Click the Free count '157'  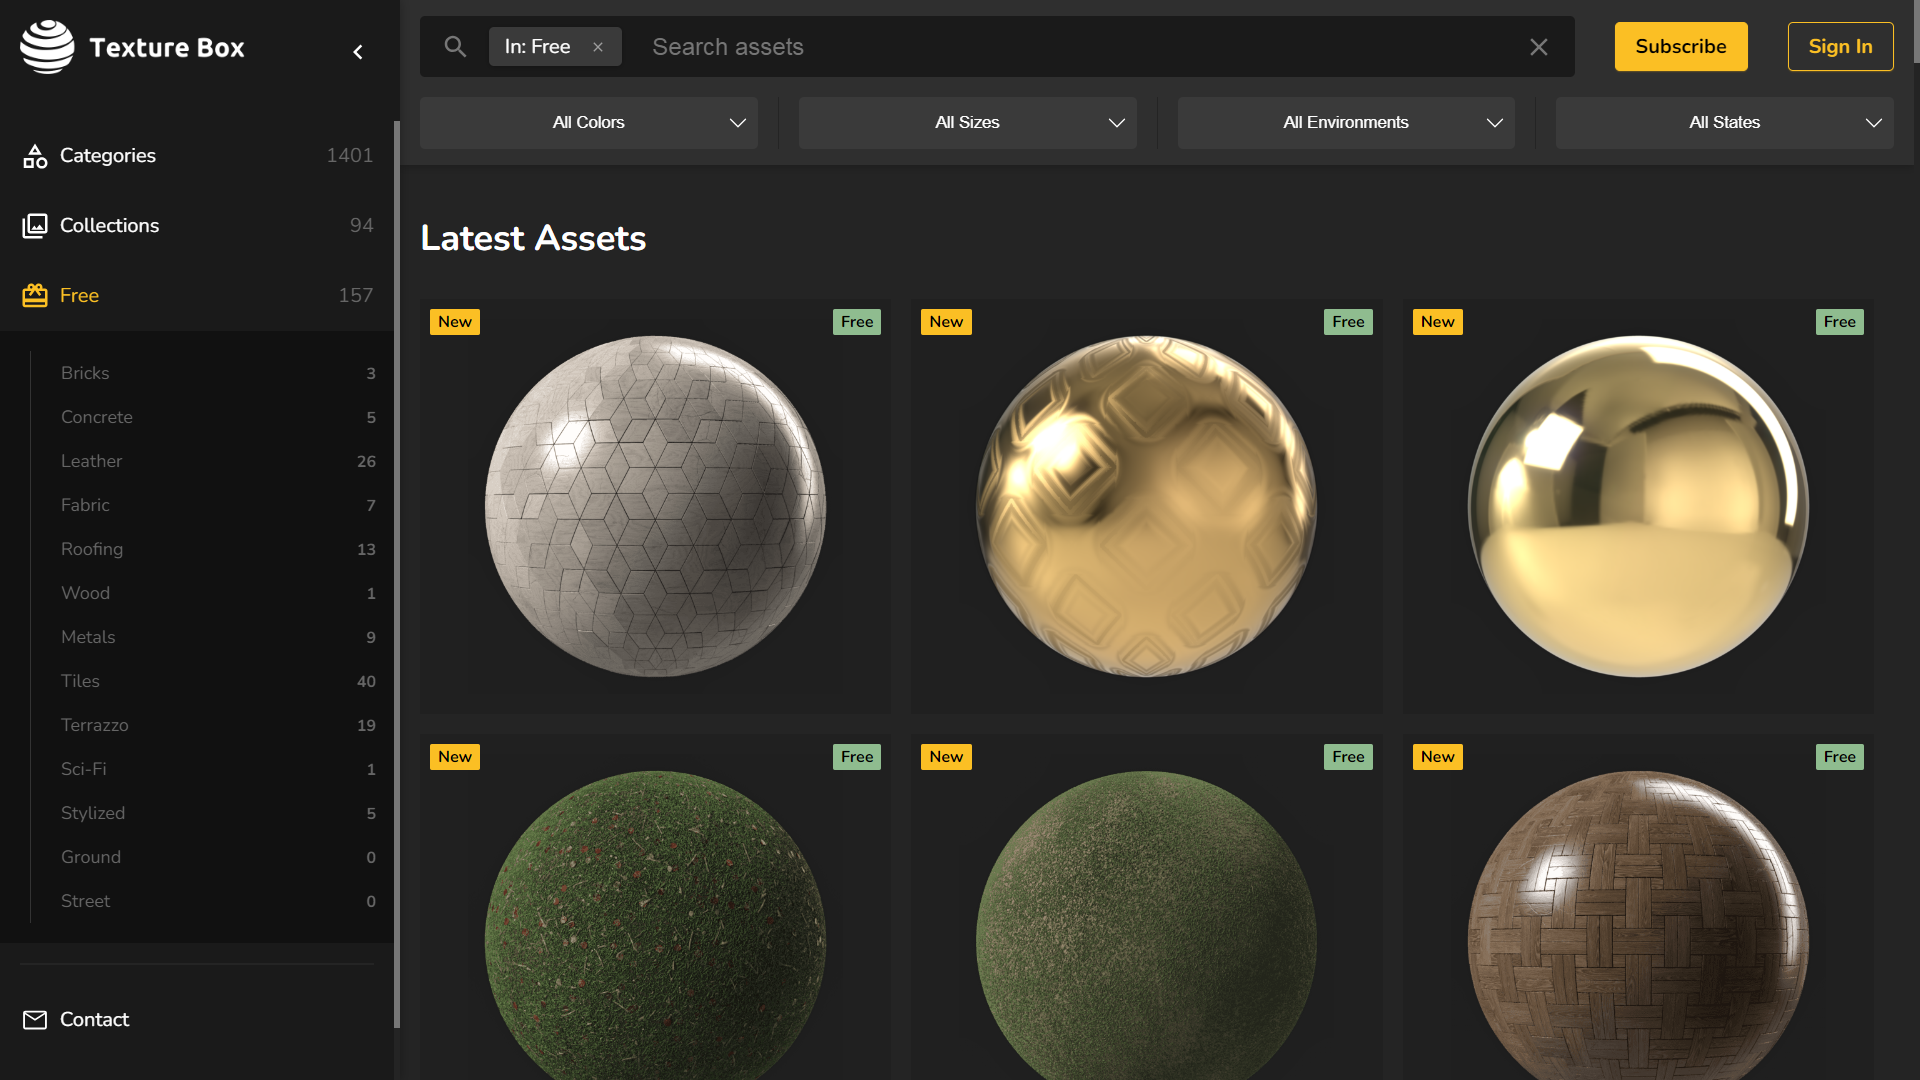[x=356, y=296]
